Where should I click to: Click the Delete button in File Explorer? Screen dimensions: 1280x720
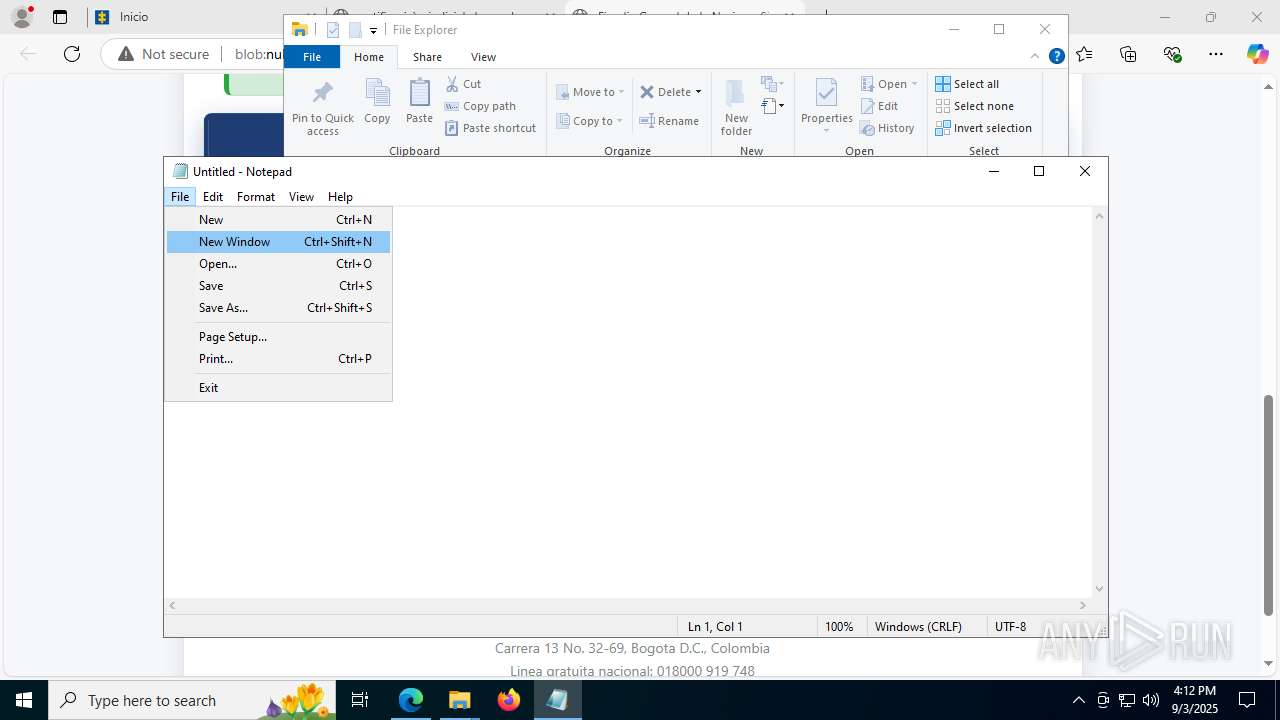[x=665, y=92]
